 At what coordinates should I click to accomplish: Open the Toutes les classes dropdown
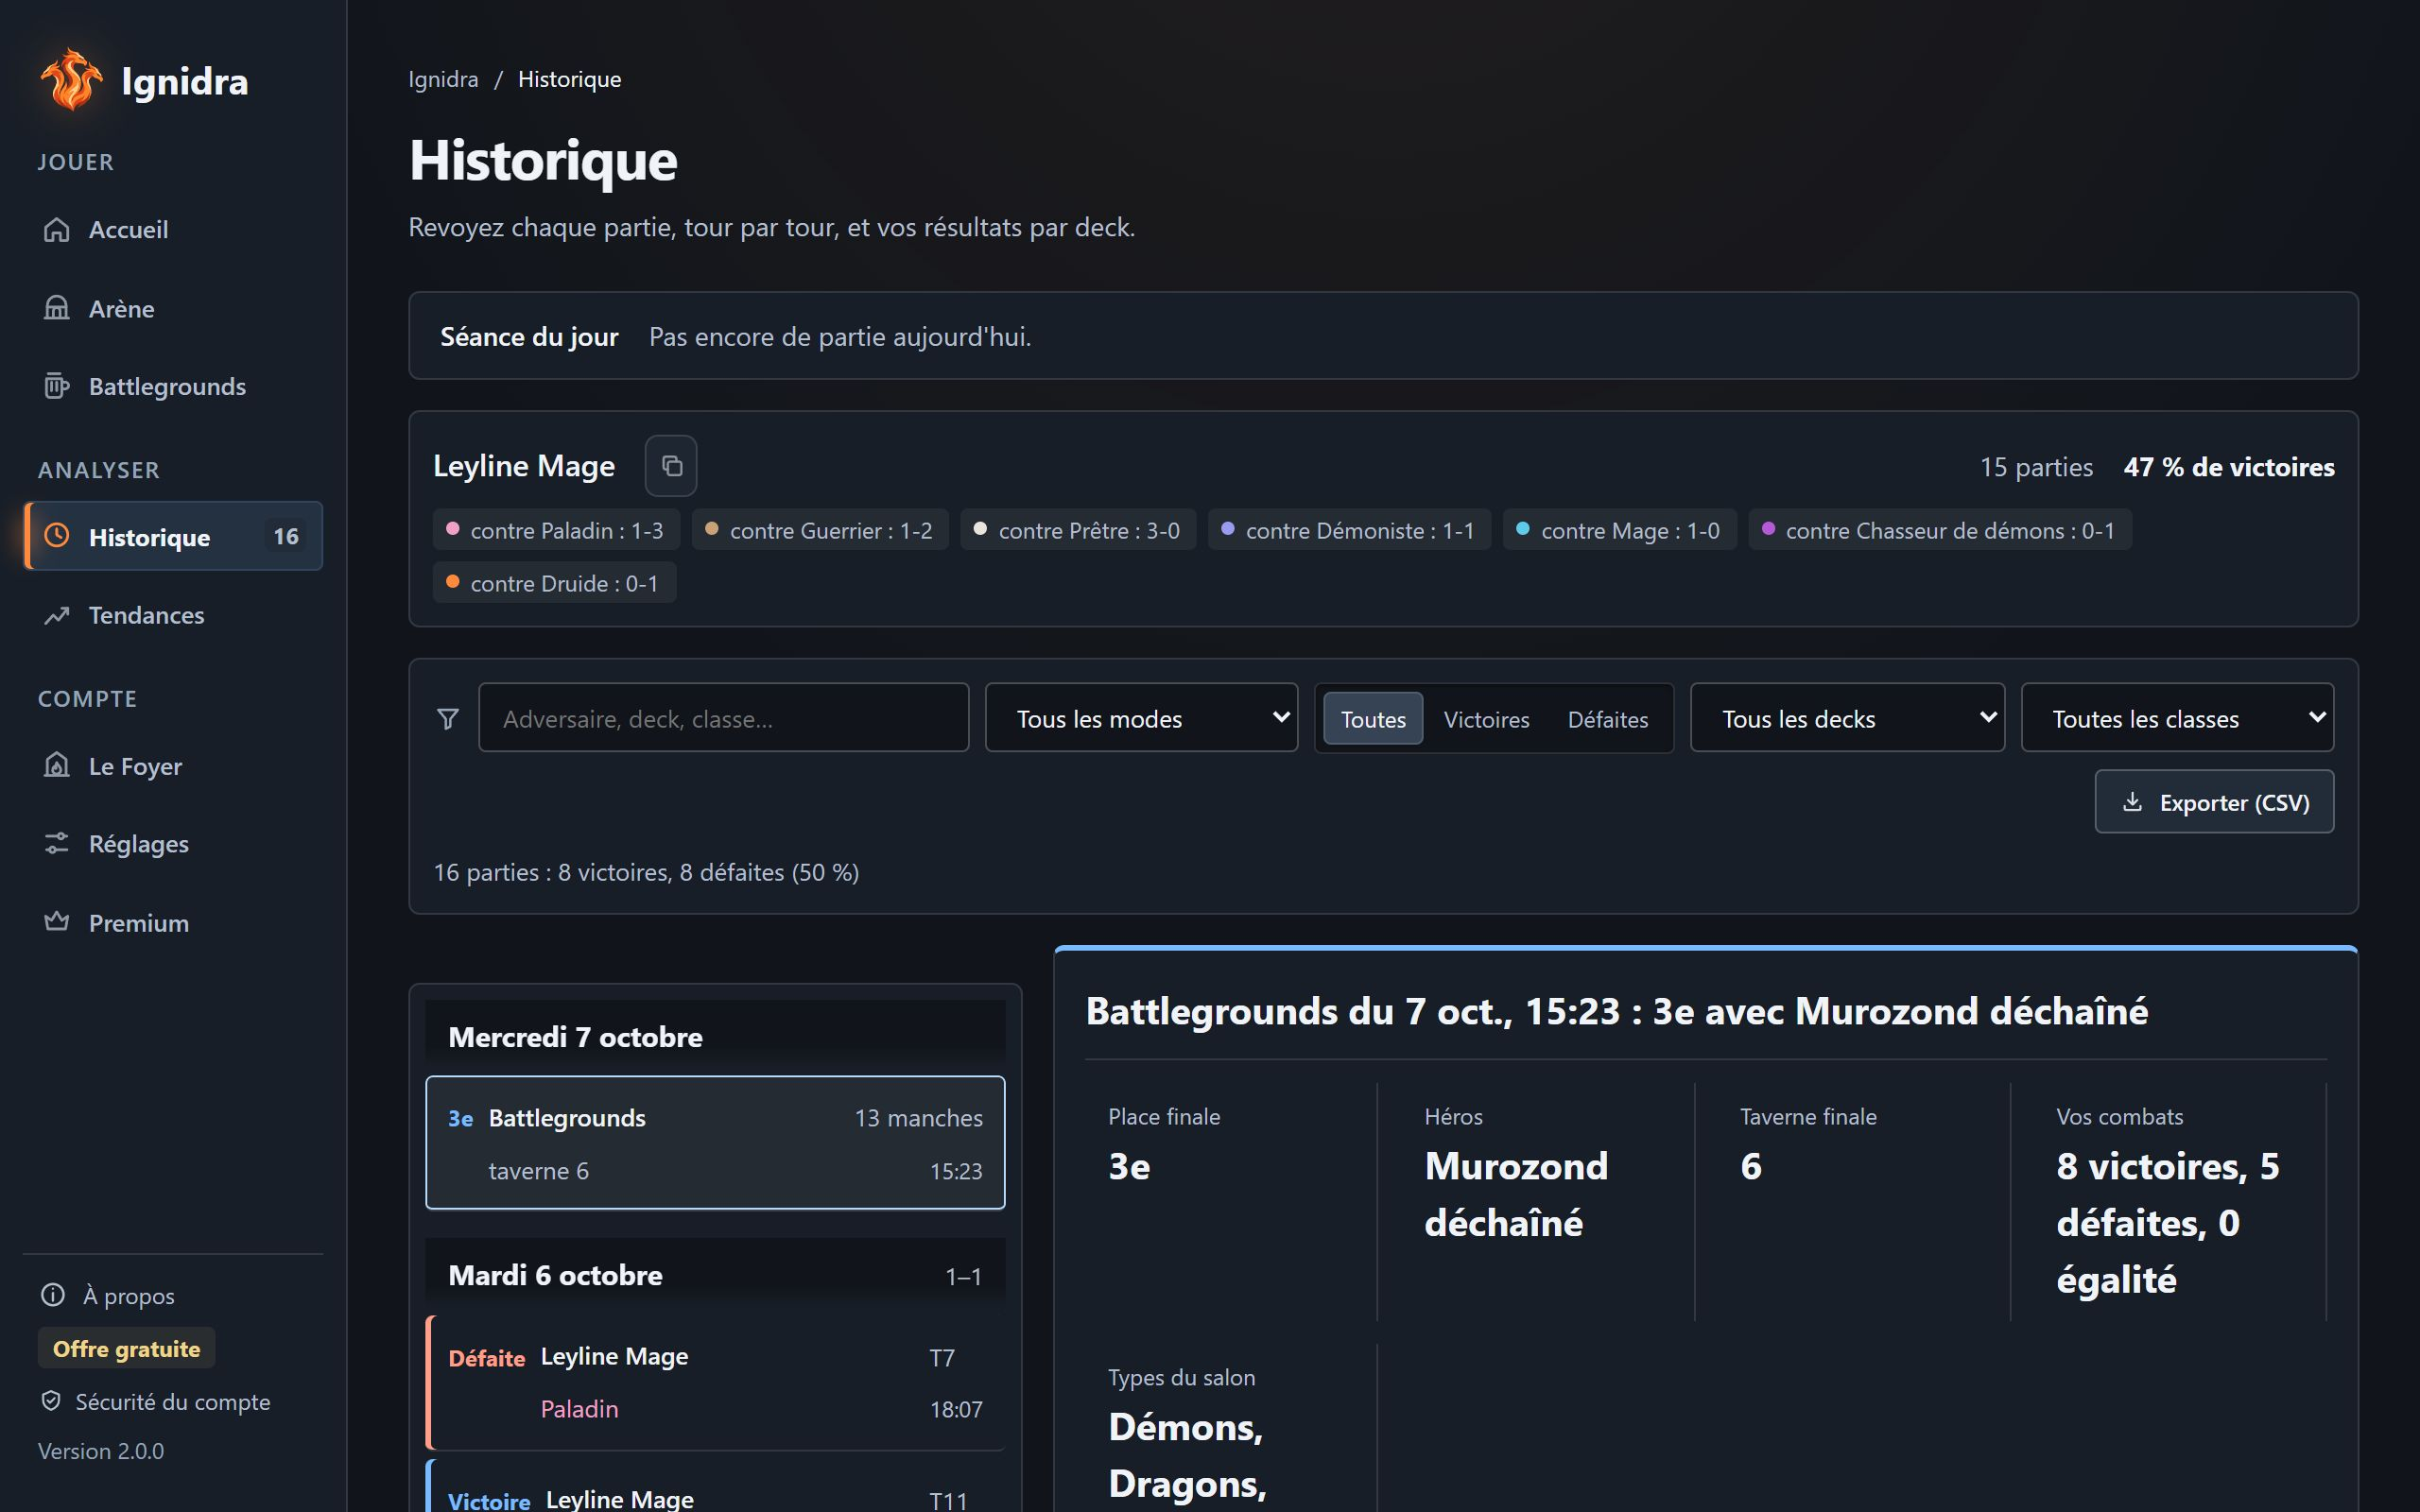pyautogui.click(x=2177, y=718)
